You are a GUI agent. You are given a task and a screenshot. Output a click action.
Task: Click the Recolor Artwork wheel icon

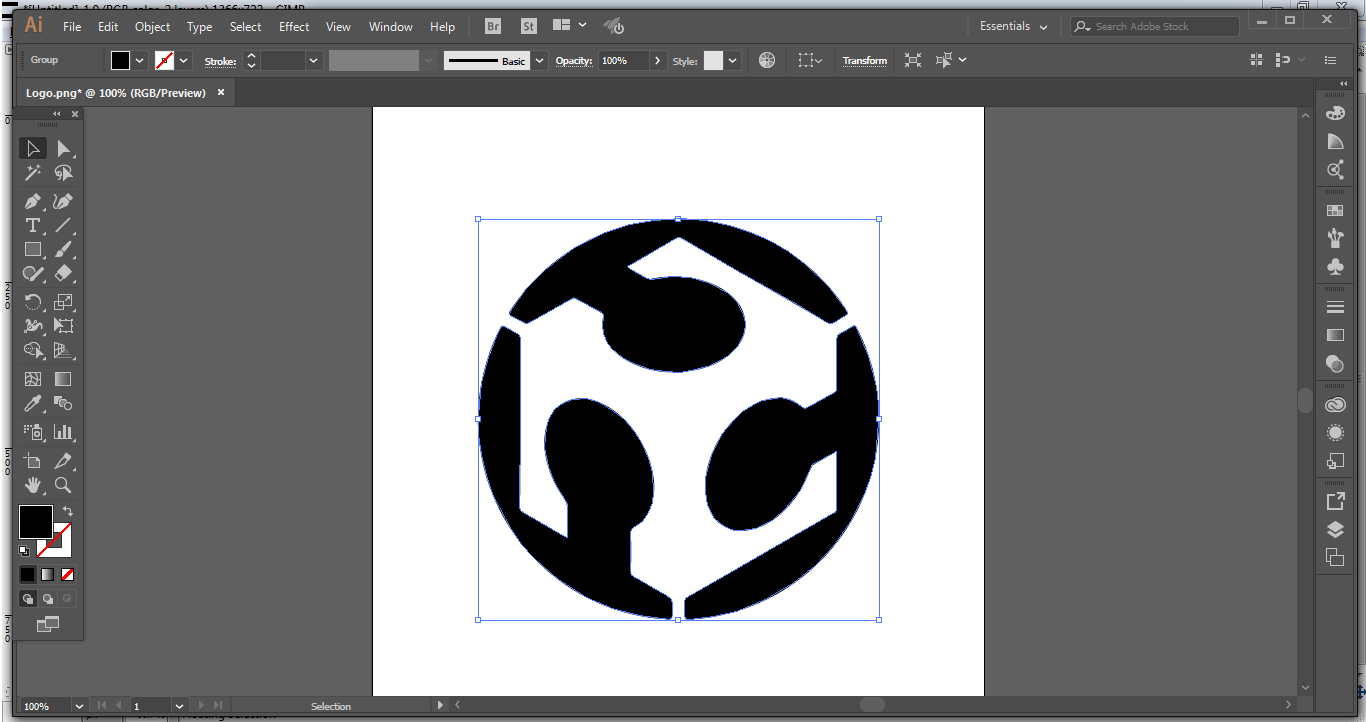pyautogui.click(x=767, y=60)
